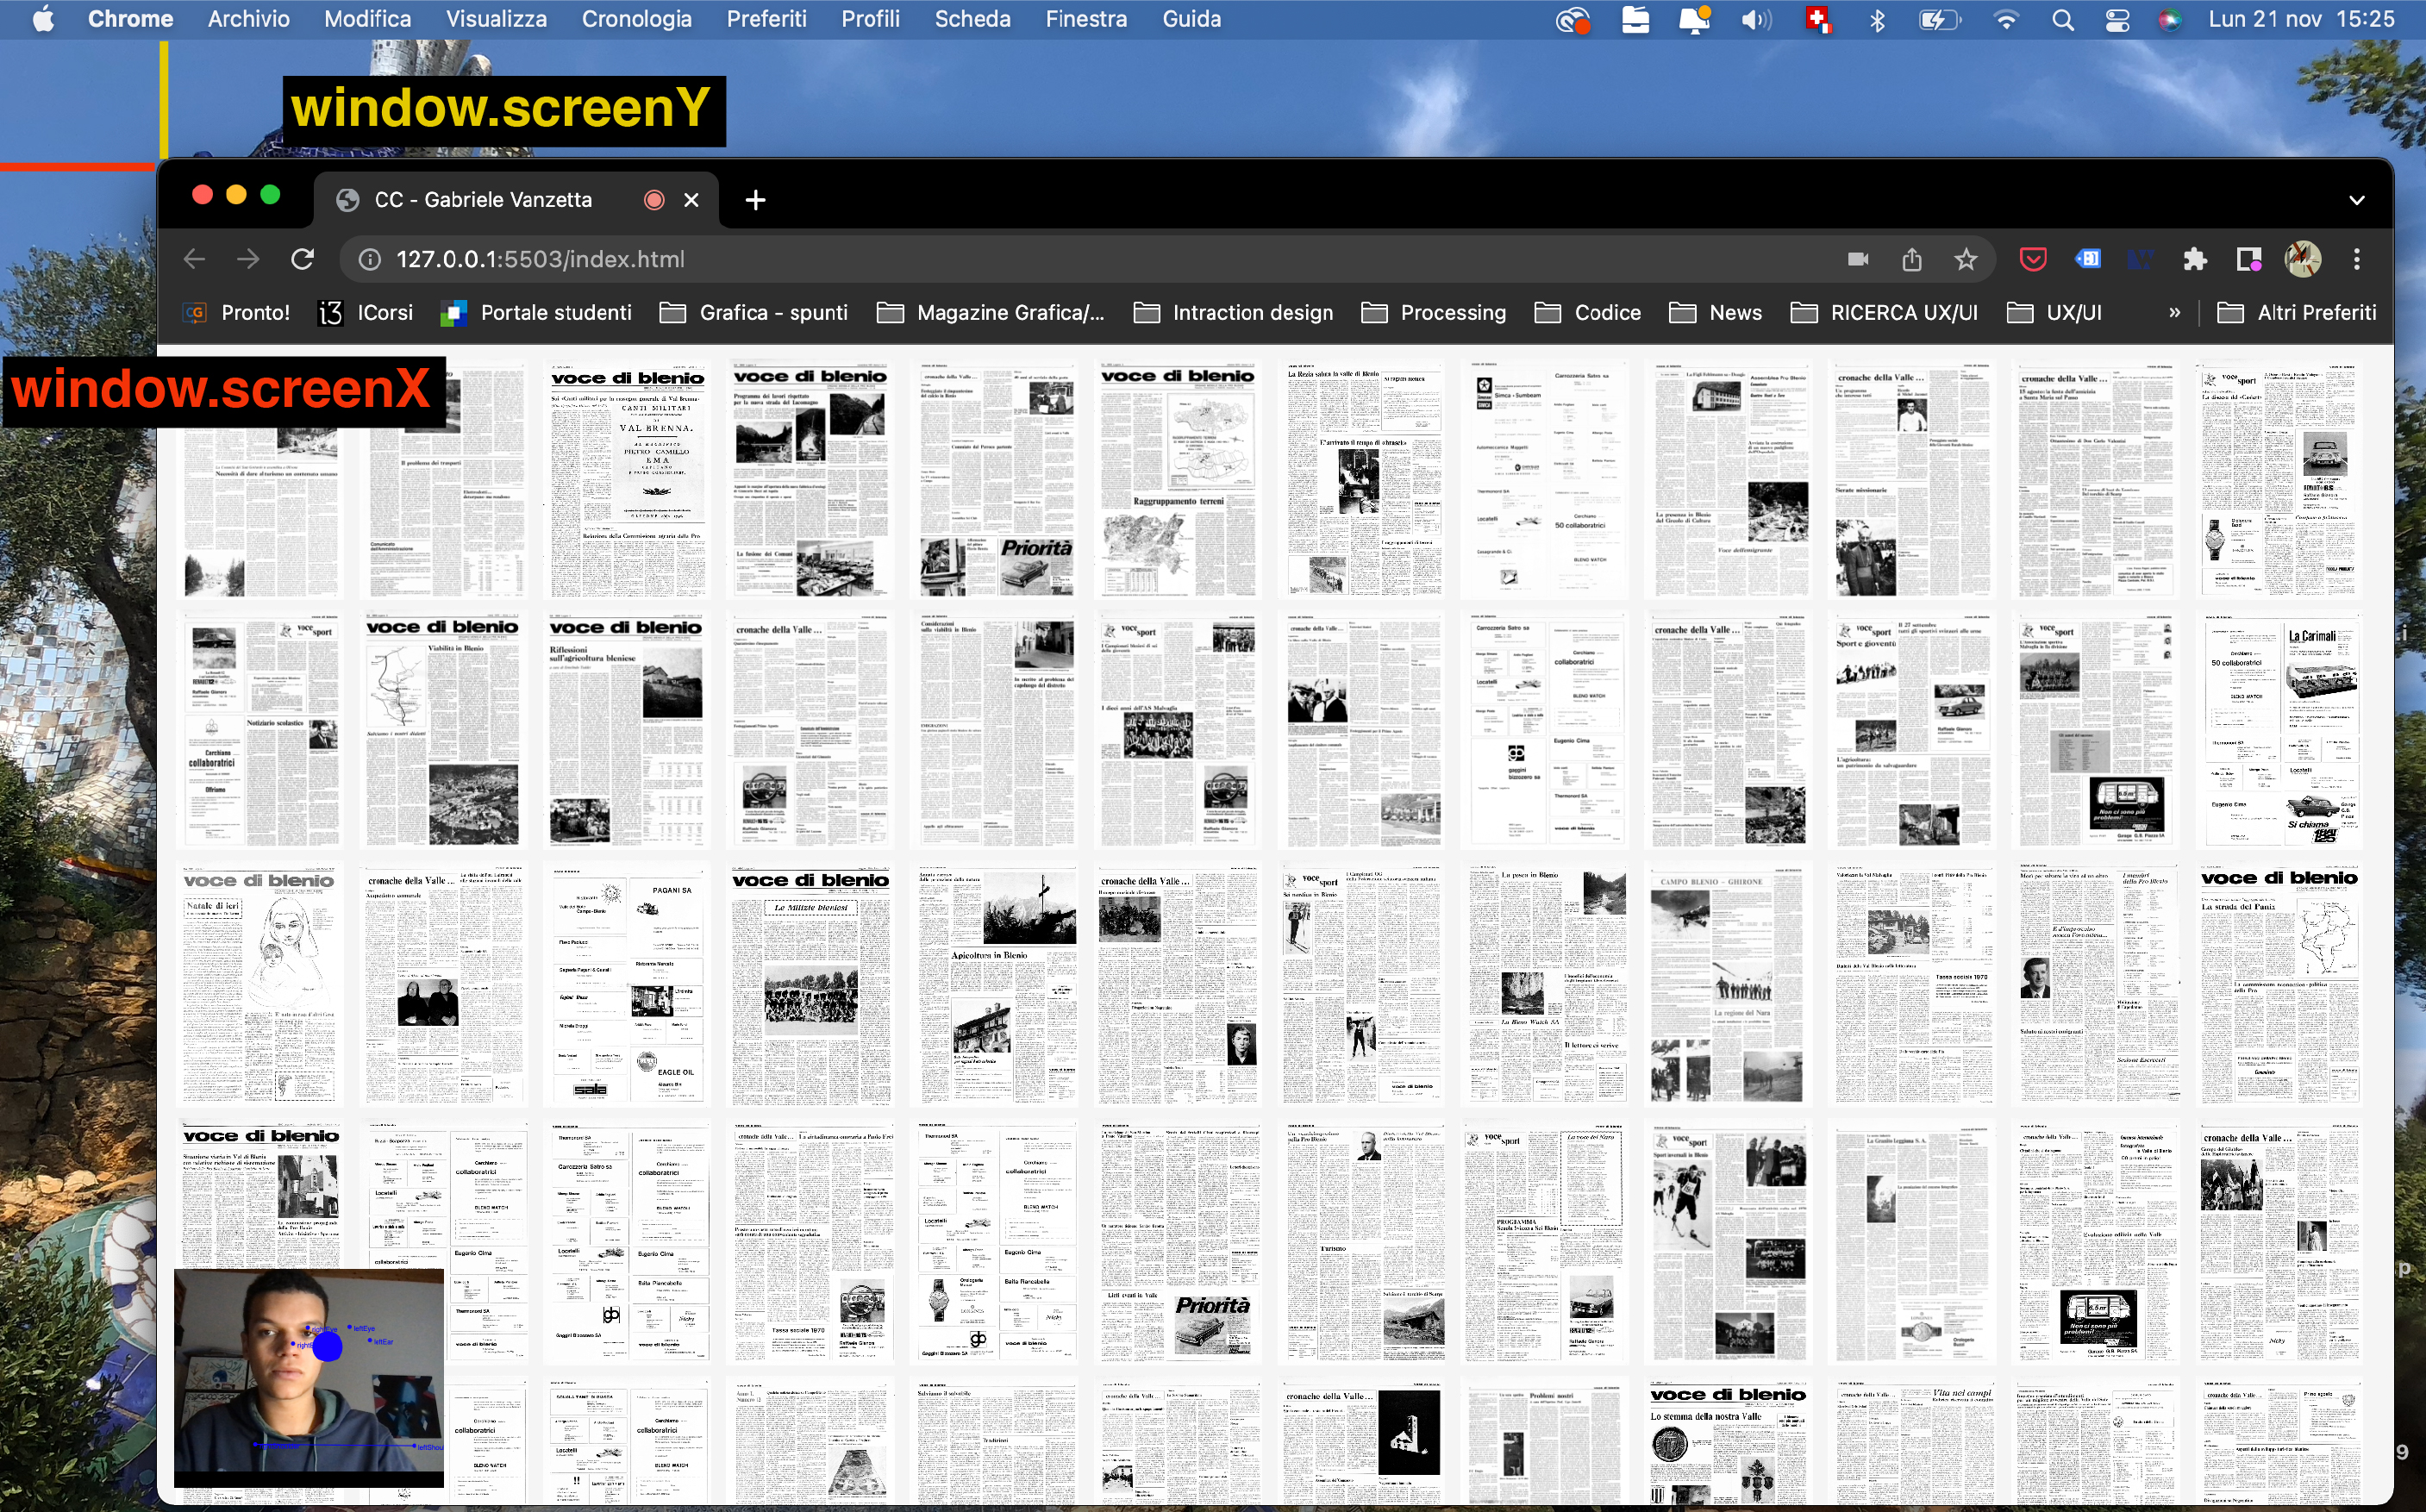Open the Chrome profile avatar
The image size is (2426, 1512).
[x=2303, y=259]
